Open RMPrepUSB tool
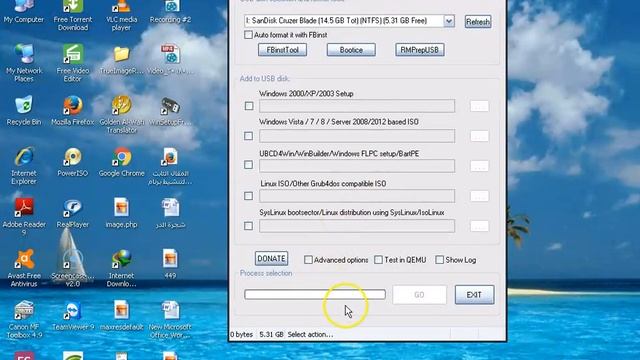This screenshot has width=640, height=360. (x=420, y=50)
